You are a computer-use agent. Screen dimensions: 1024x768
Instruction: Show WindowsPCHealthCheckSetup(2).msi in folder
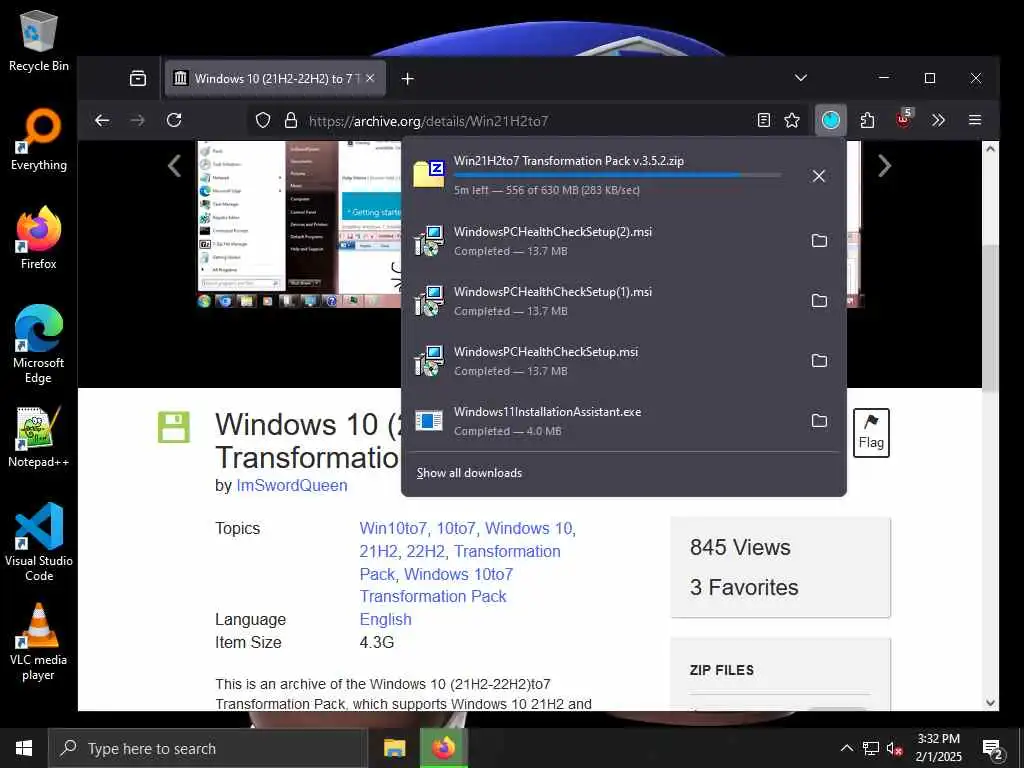(x=819, y=241)
